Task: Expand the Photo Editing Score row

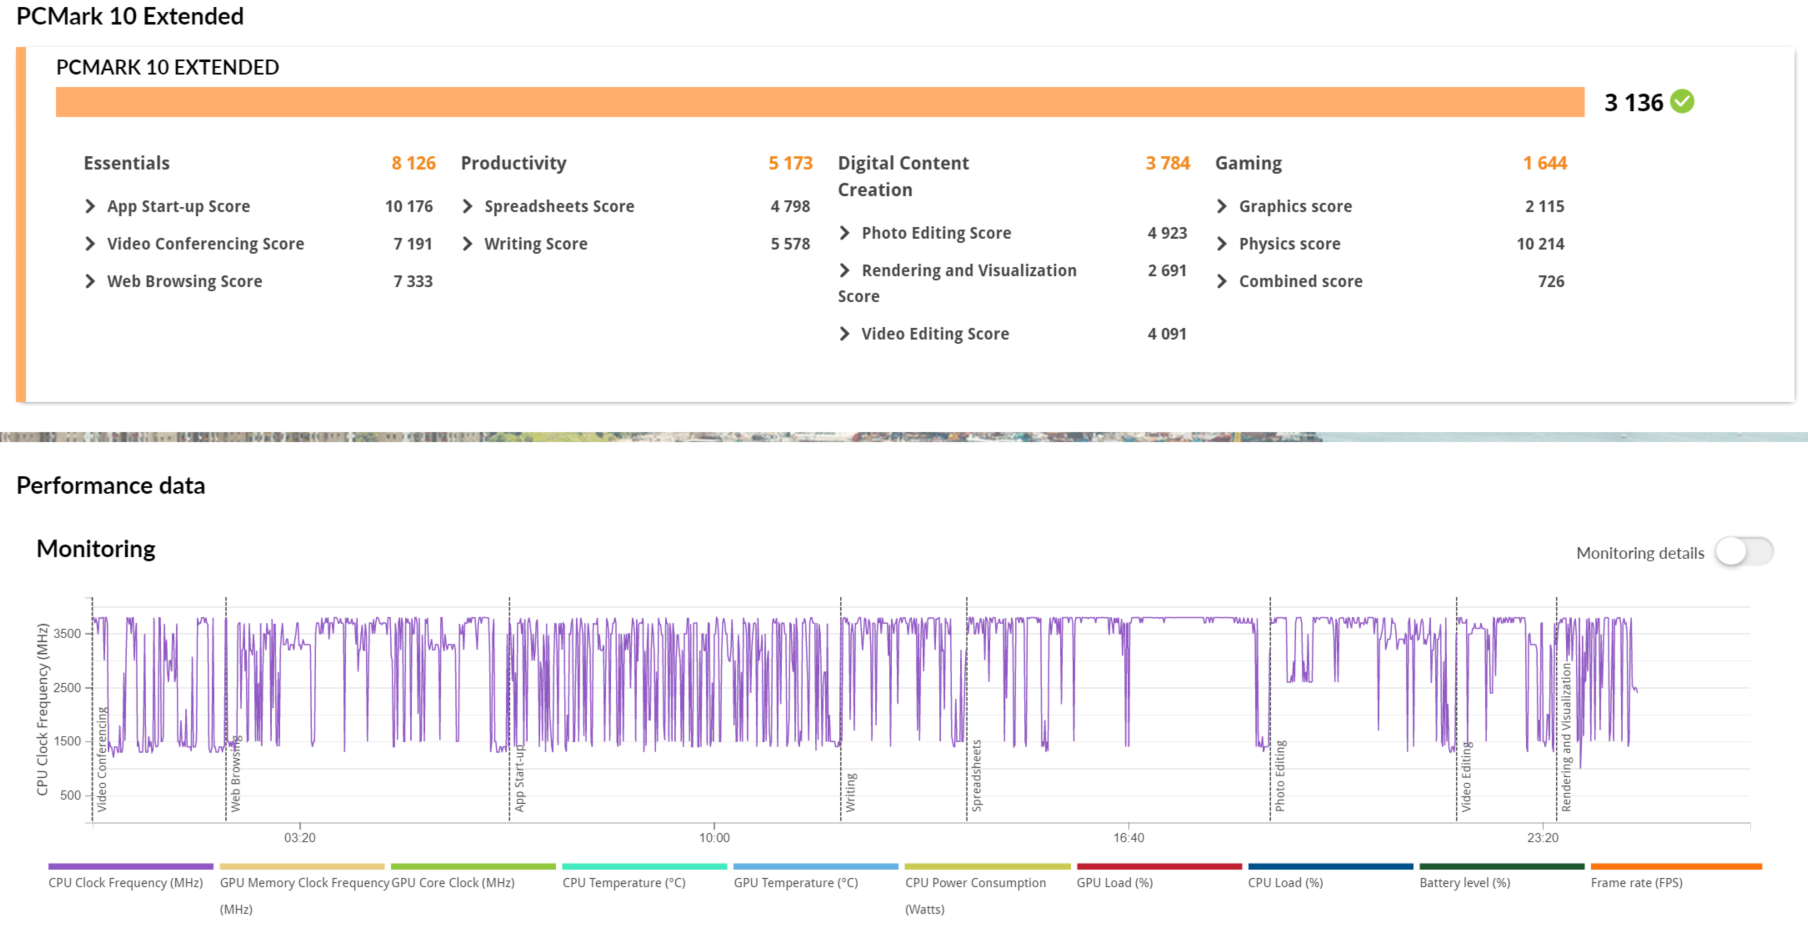Action: pyautogui.click(x=845, y=233)
